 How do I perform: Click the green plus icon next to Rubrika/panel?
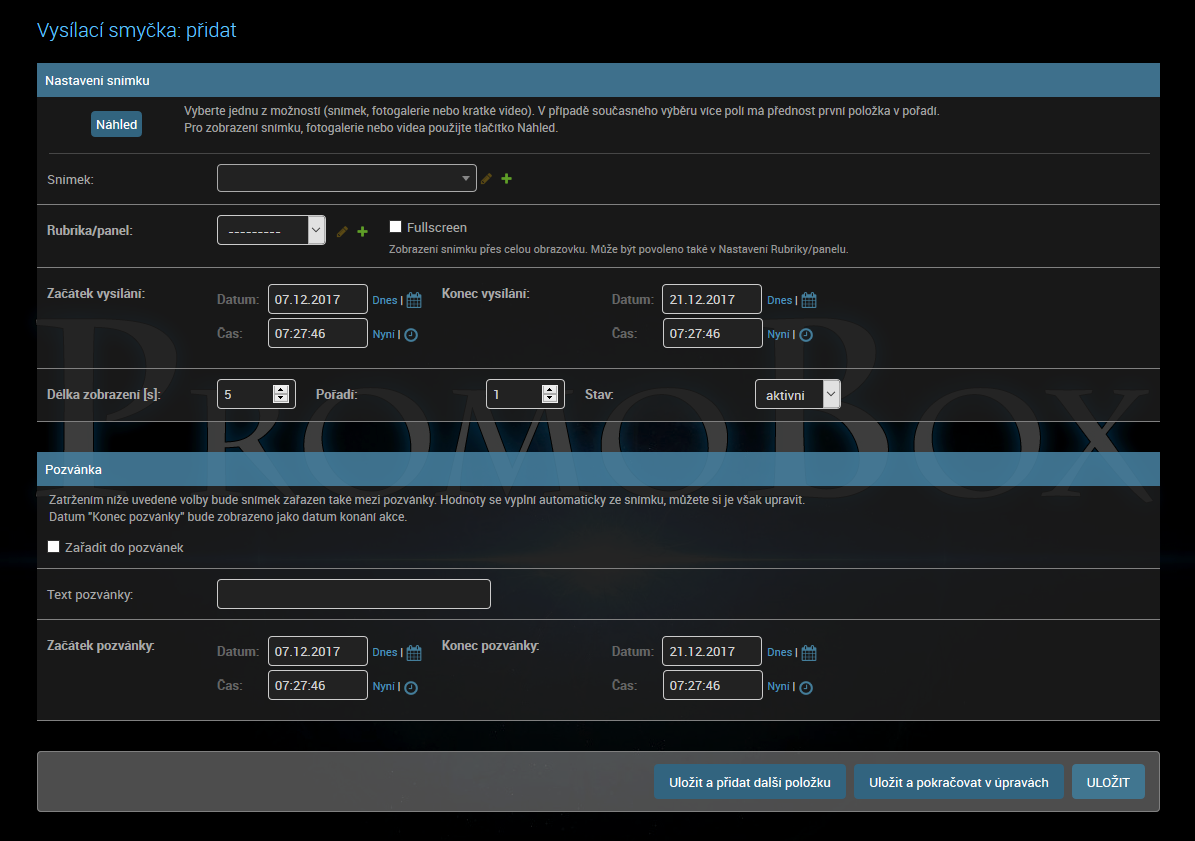(x=362, y=232)
